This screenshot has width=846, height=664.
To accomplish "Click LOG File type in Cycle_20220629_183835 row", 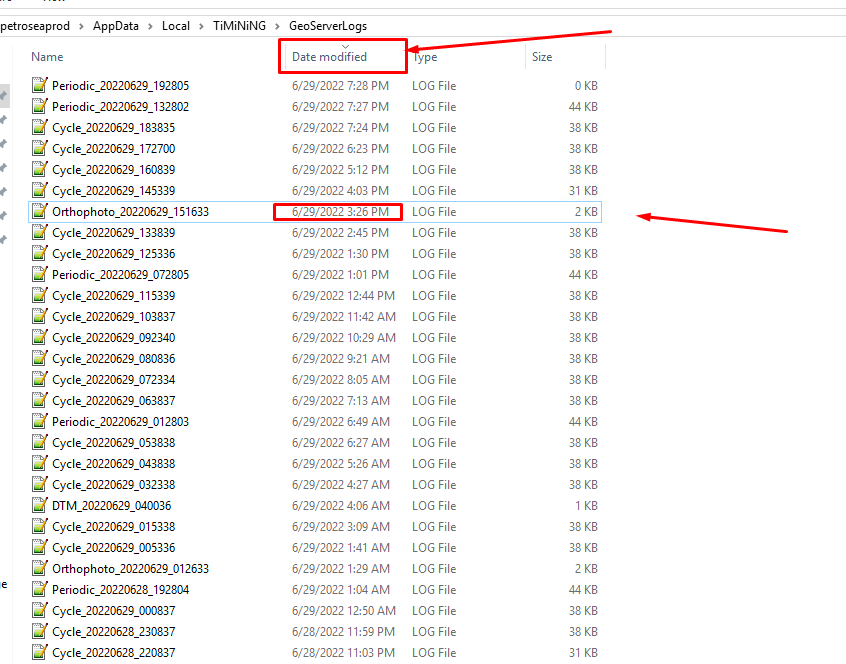I will point(434,128).
